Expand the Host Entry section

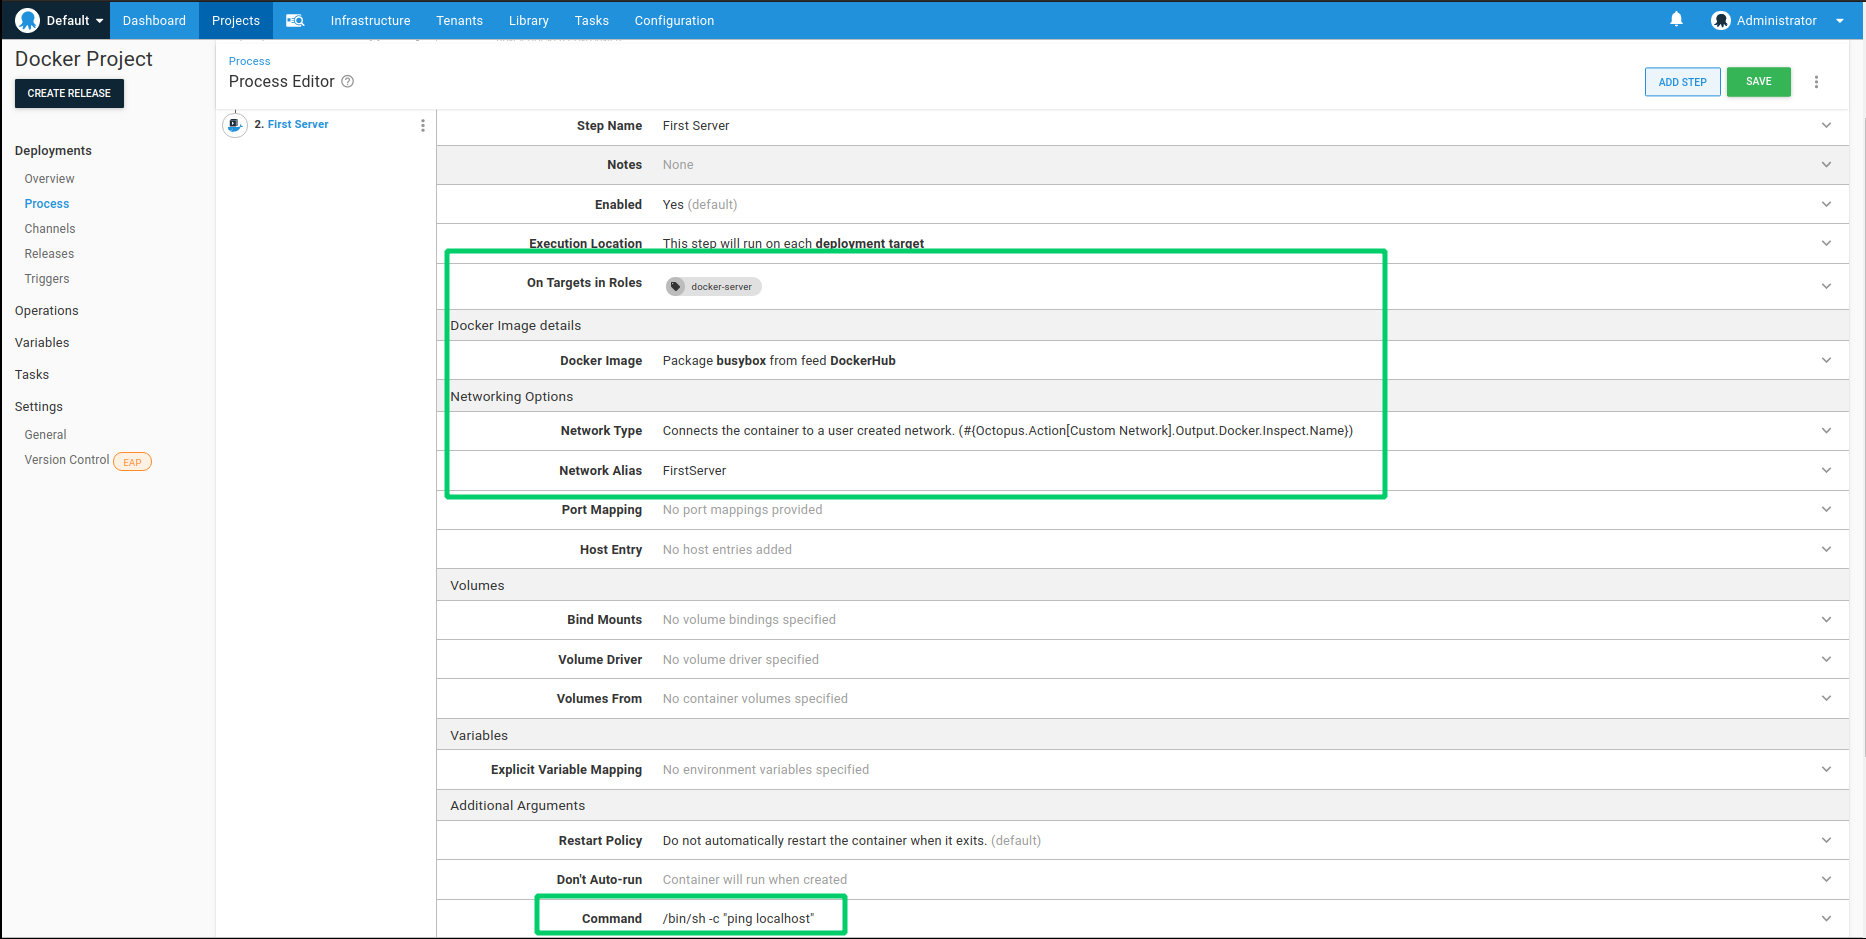[x=1826, y=549]
